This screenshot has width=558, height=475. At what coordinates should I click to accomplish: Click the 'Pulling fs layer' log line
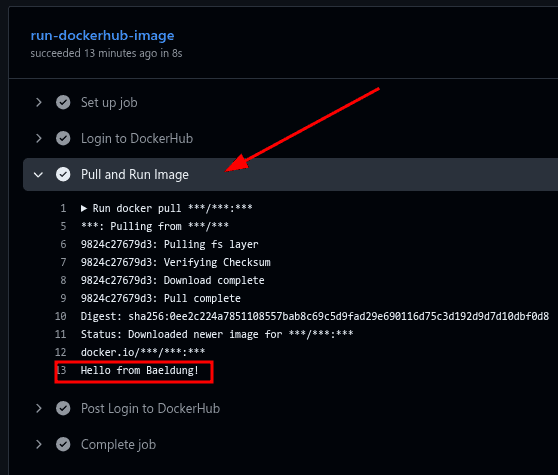coord(169,244)
